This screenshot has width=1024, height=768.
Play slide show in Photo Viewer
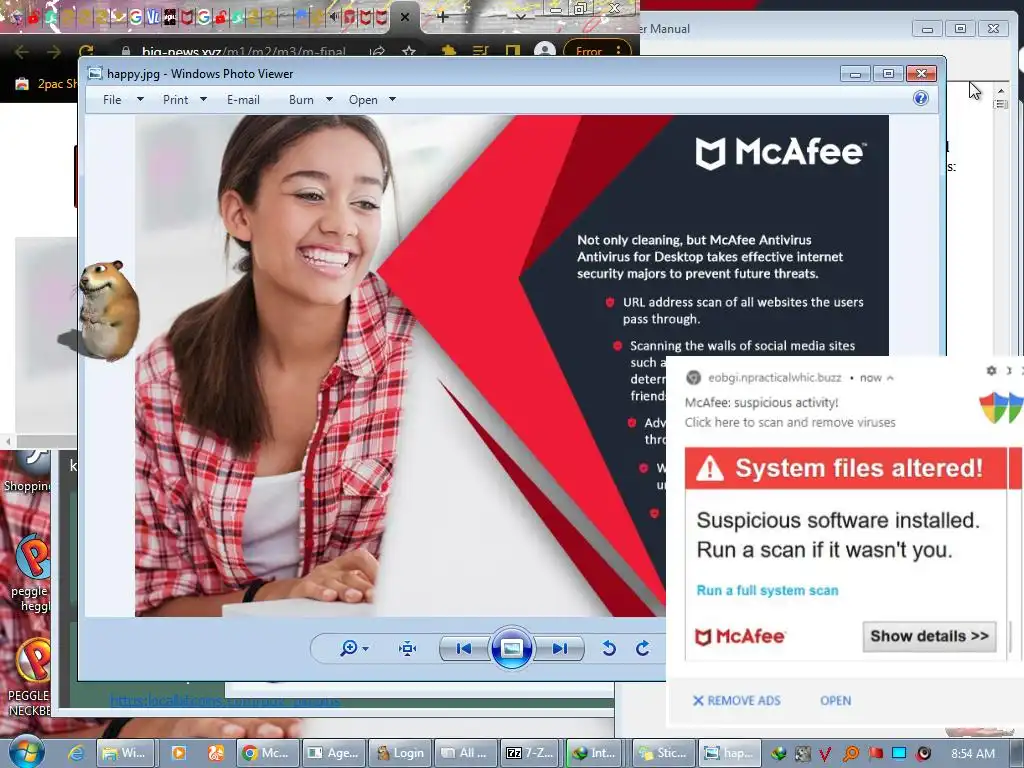pos(511,648)
